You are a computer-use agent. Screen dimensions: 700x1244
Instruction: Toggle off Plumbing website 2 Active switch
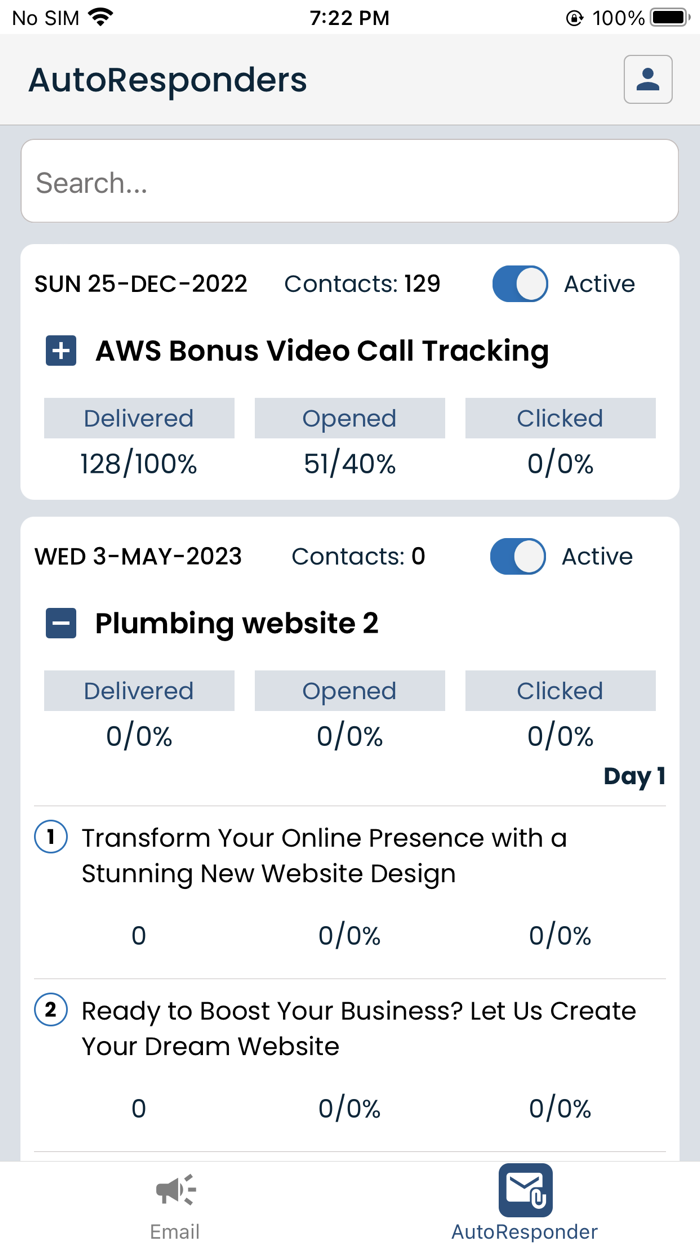(518, 557)
